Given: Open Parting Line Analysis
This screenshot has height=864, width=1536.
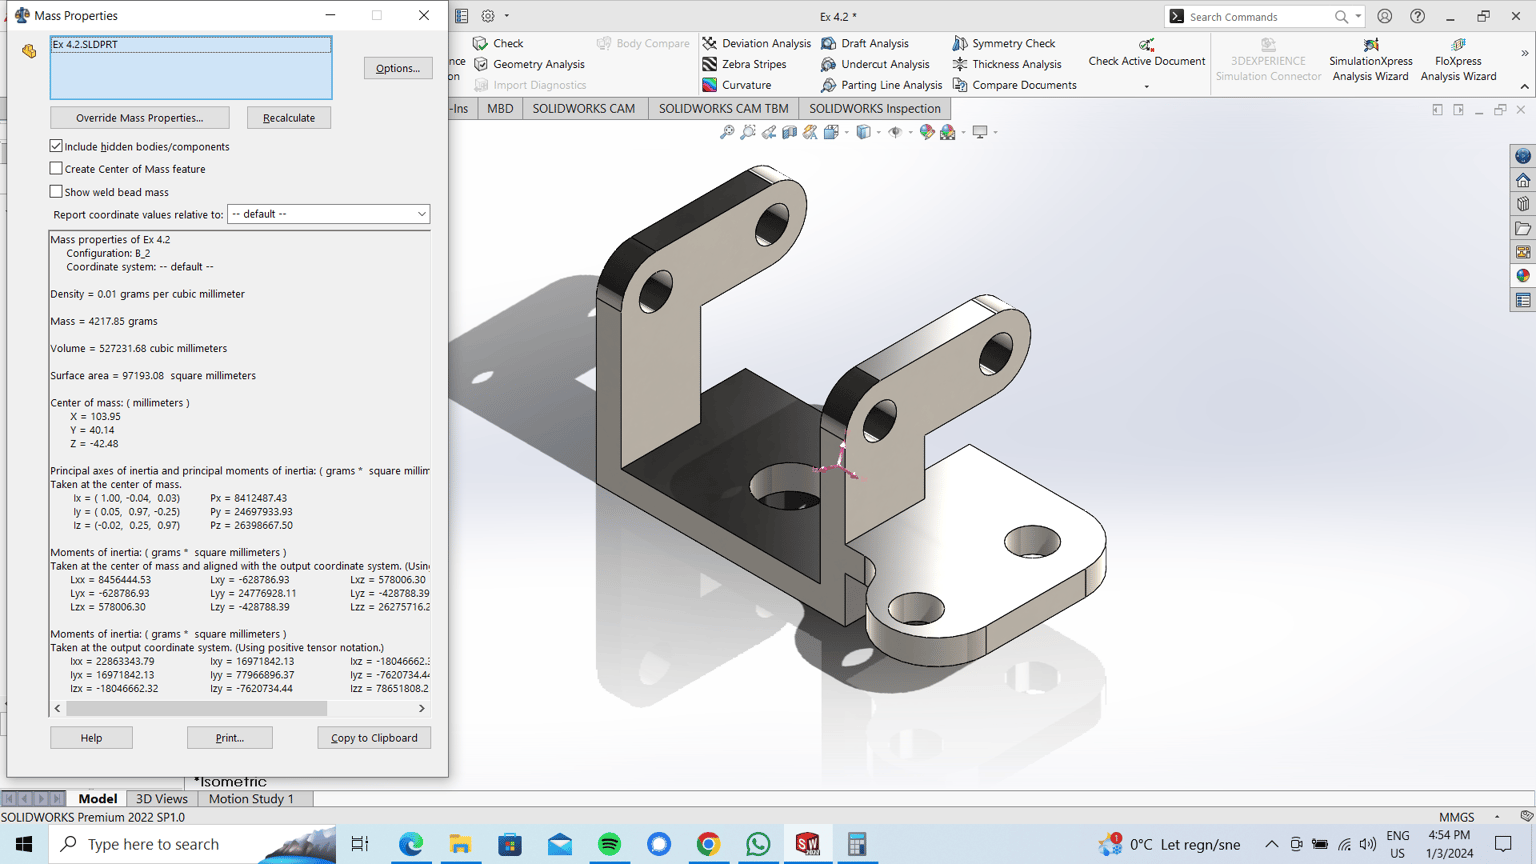Looking at the screenshot, I should [881, 85].
